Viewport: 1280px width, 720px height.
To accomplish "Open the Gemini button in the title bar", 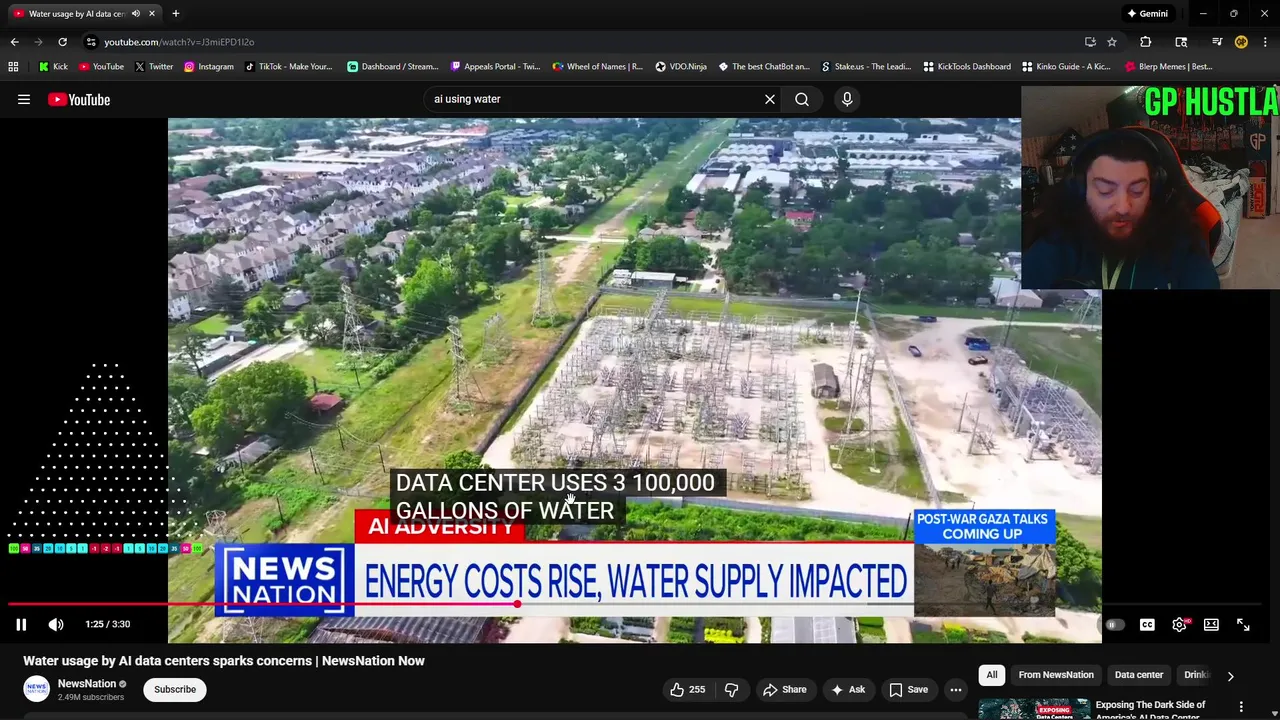I will point(1147,14).
